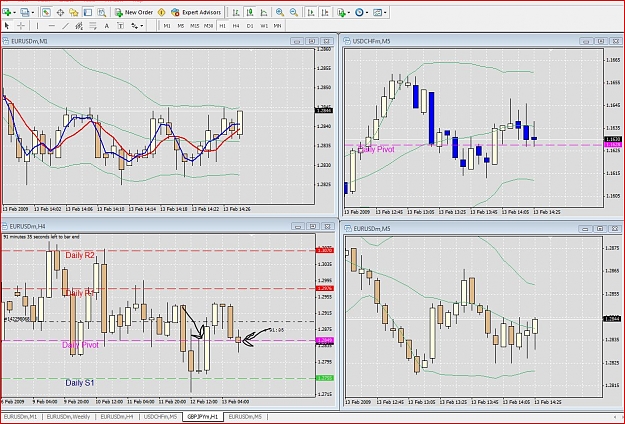
Task: Minimize the USDCHFm,M5 chart window
Action: pyautogui.click(x=586, y=41)
